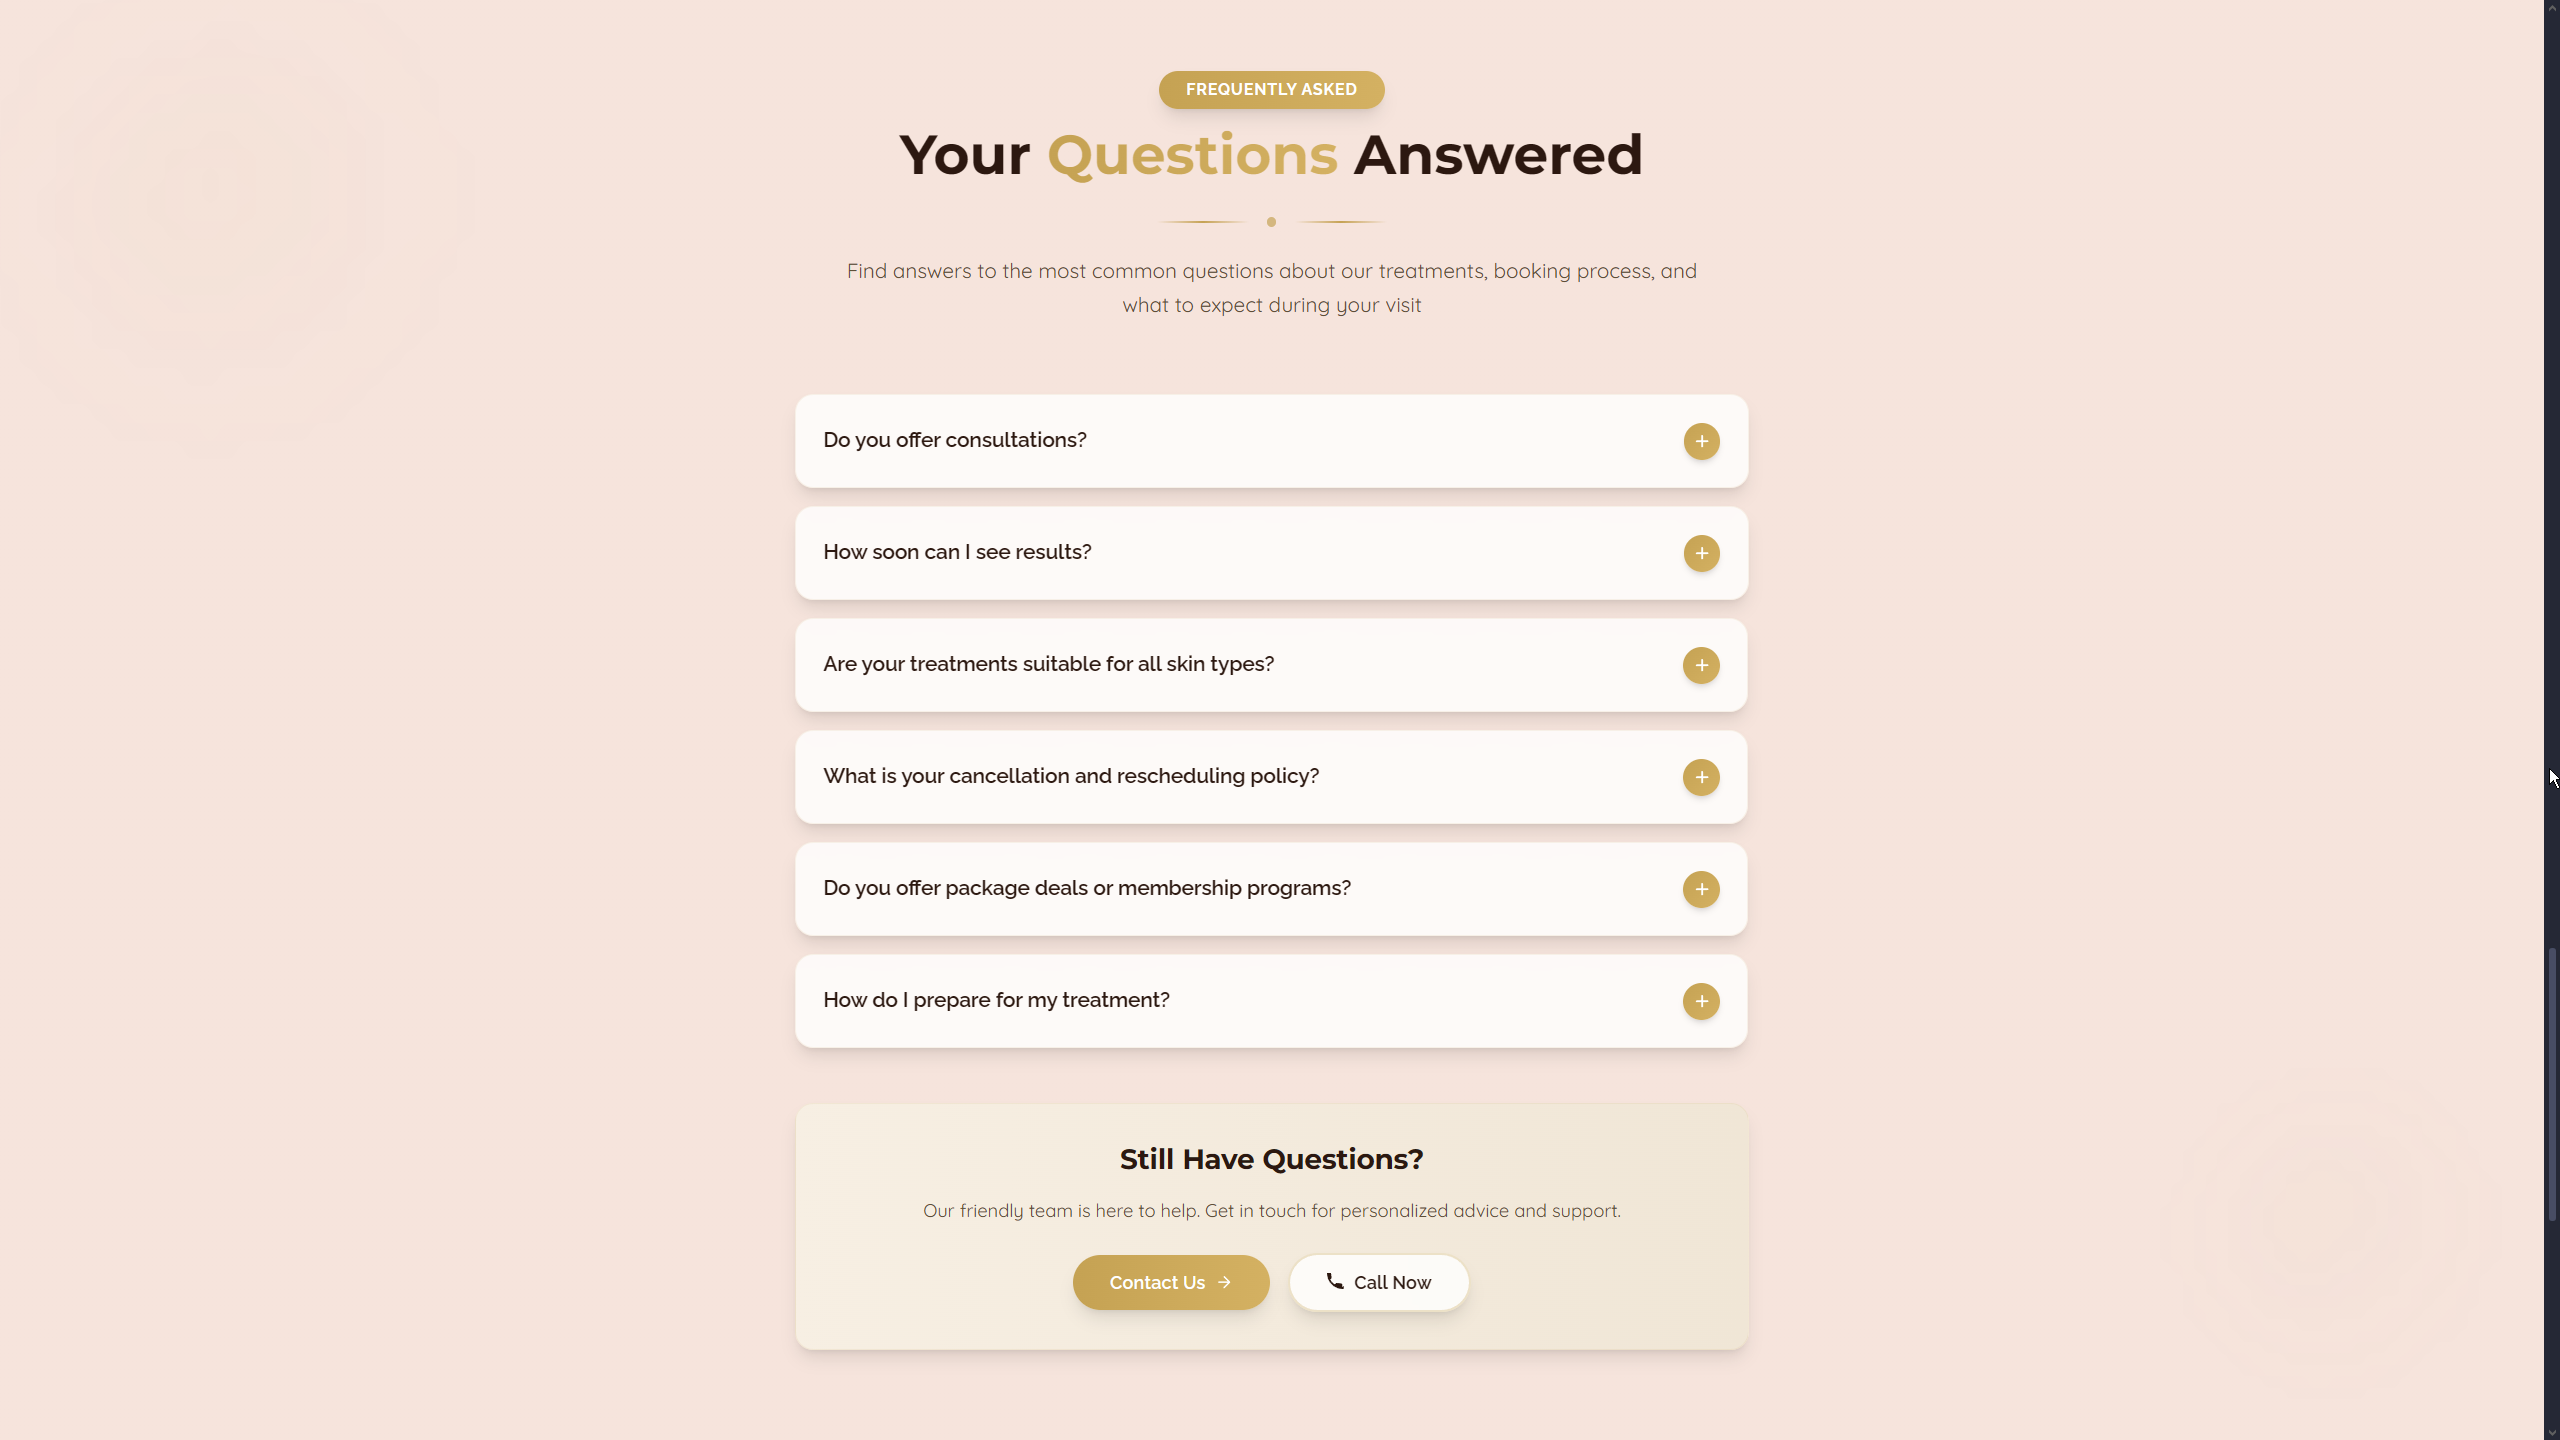Expand the cancellation and rescheduling policy question
The image size is (2560, 1440).
point(1070,776)
